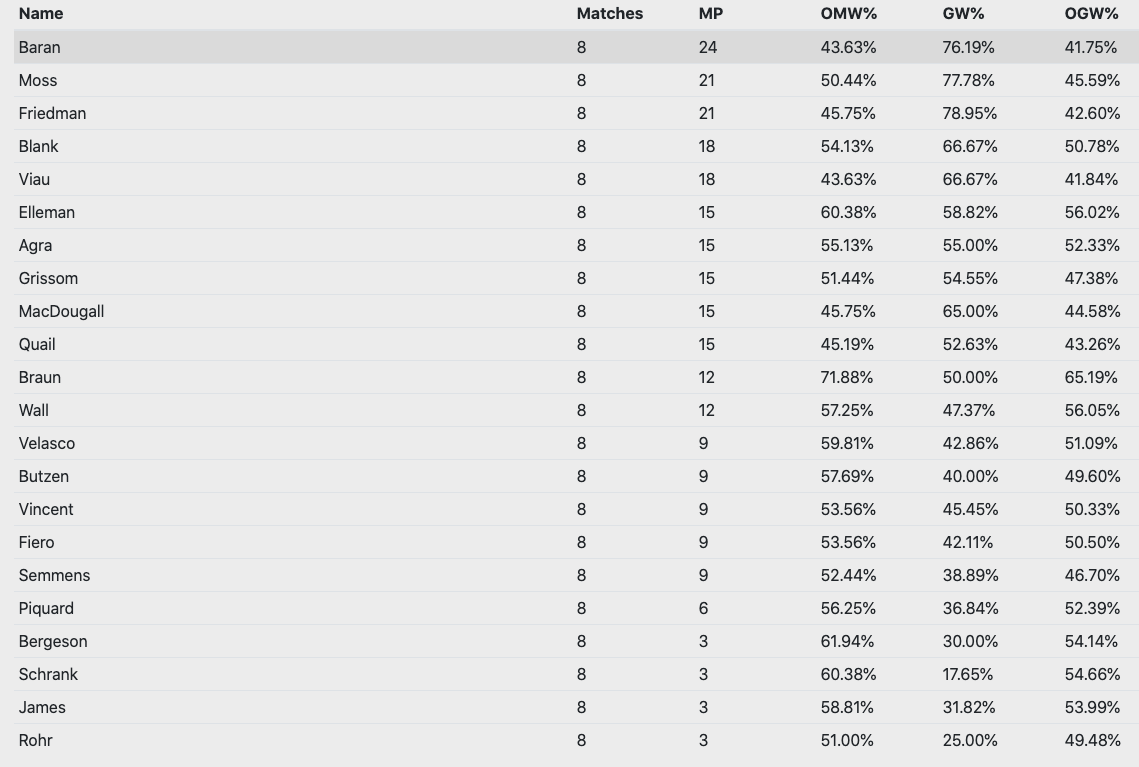Select the Baran row name
Image resolution: width=1139 pixels, height=767 pixels.
39,47
